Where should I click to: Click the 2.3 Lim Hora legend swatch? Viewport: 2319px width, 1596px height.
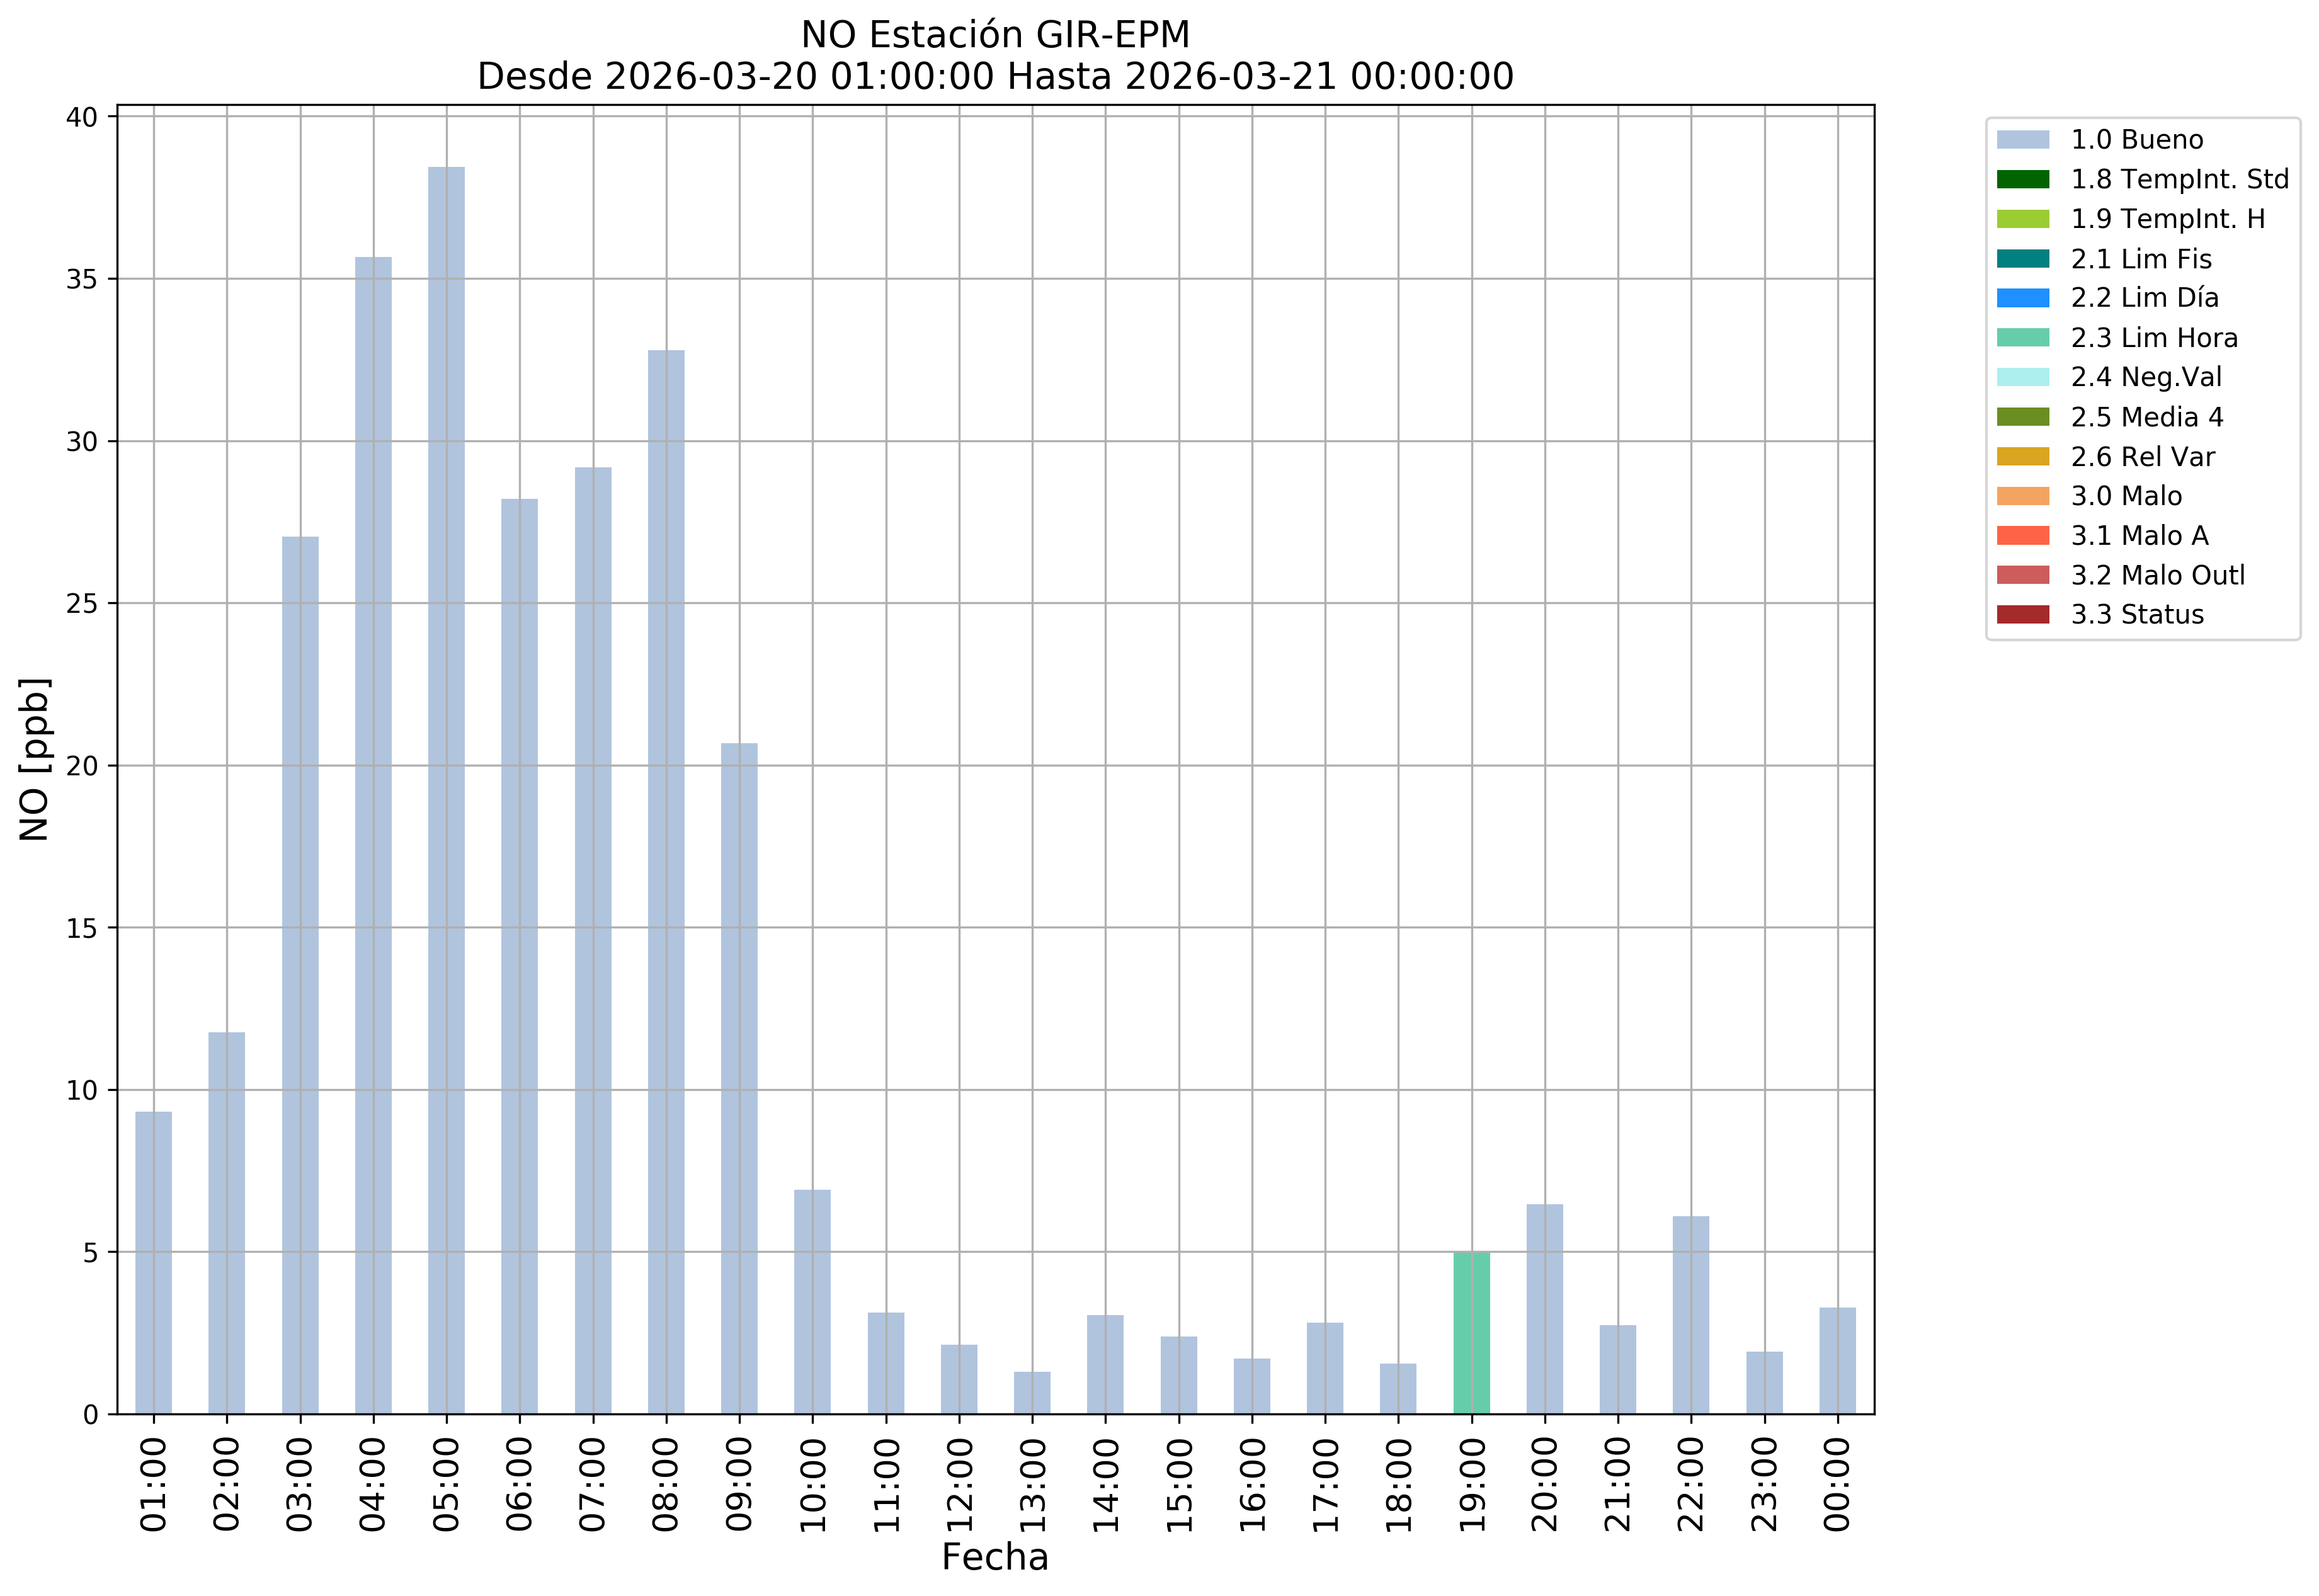tap(2022, 338)
